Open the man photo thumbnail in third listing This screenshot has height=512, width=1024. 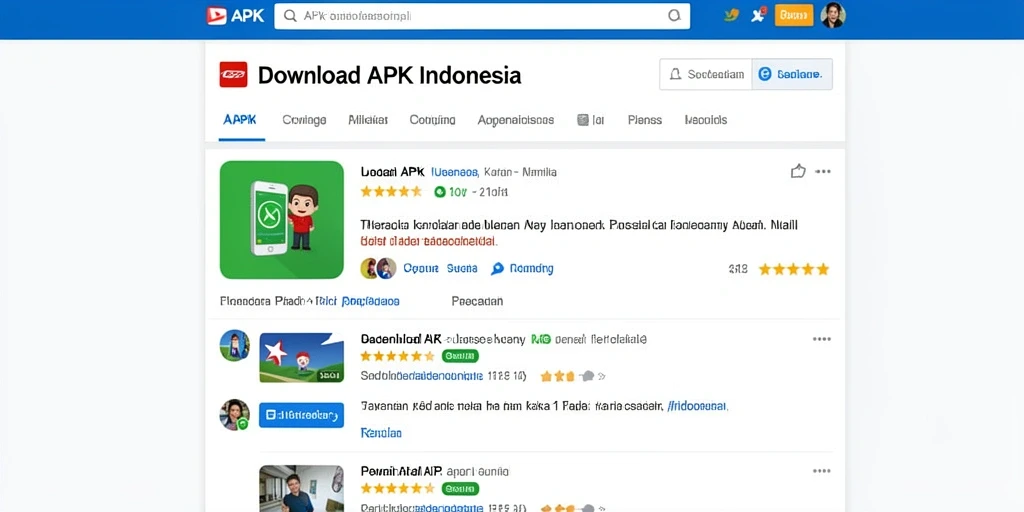[302, 488]
